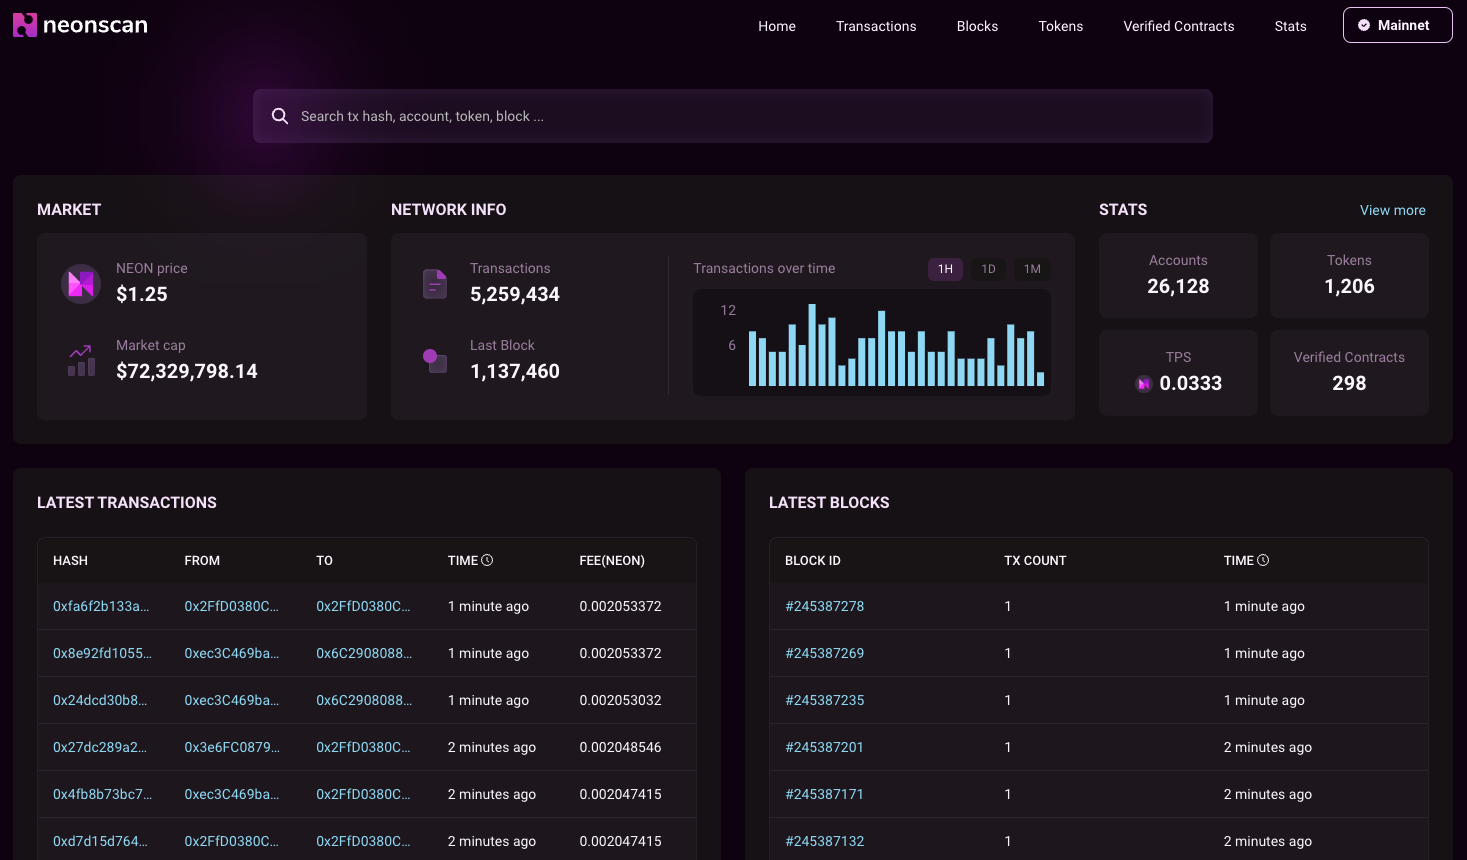Switch chart range to 1M
The image size is (1467, 860).
[1032, 269]
